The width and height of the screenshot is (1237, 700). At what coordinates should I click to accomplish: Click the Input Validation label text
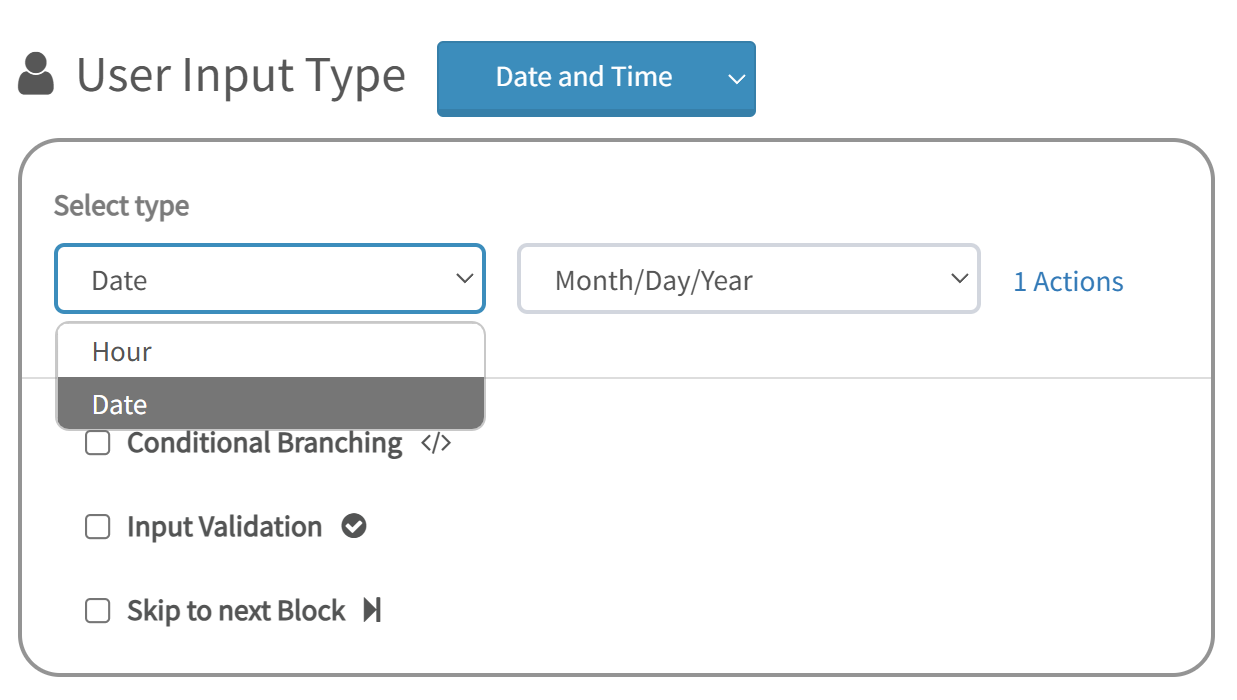tap(224, 527)
